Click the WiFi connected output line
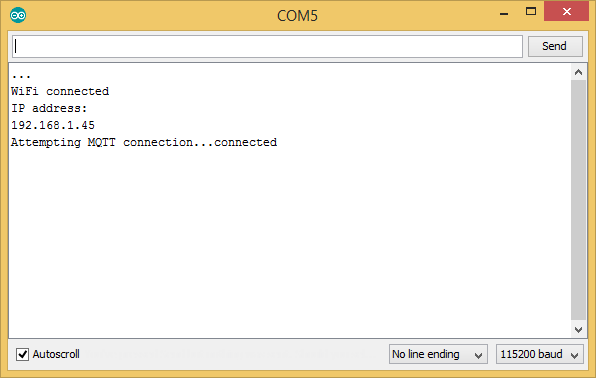Image resolution: width=596 pixels, height=378 pixels. (60, 91)
